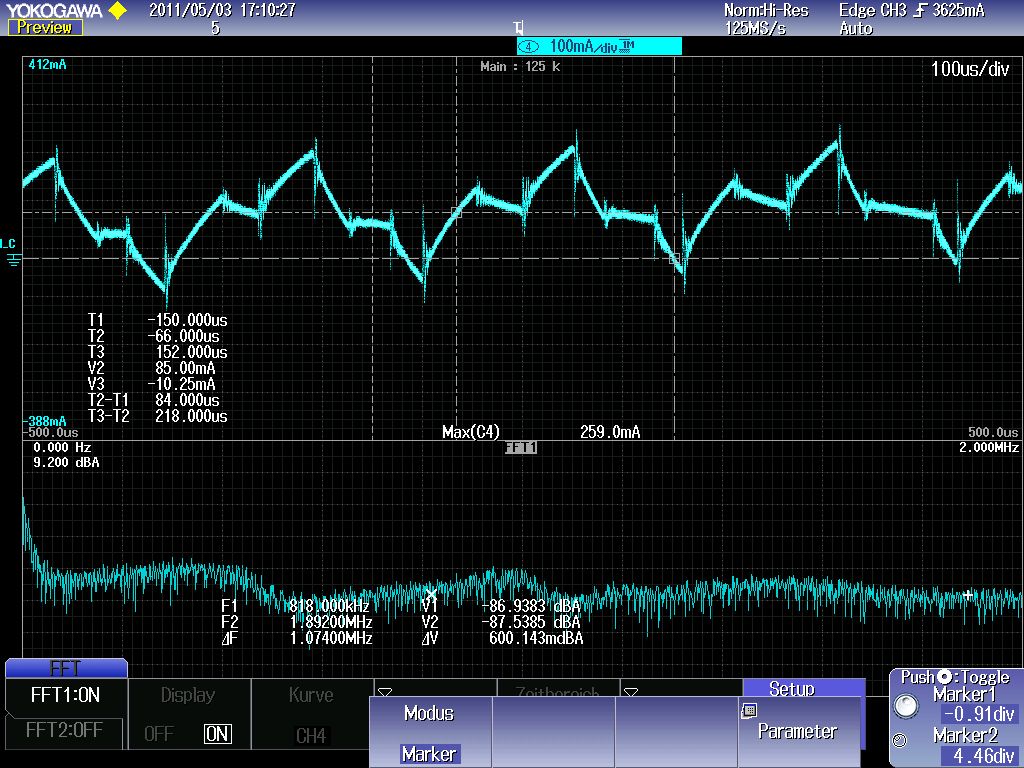The height and width of the screenshot is (768, 1024).
Task: Click the 2.000MHz FFT span label
Action: tap(989, 447)
